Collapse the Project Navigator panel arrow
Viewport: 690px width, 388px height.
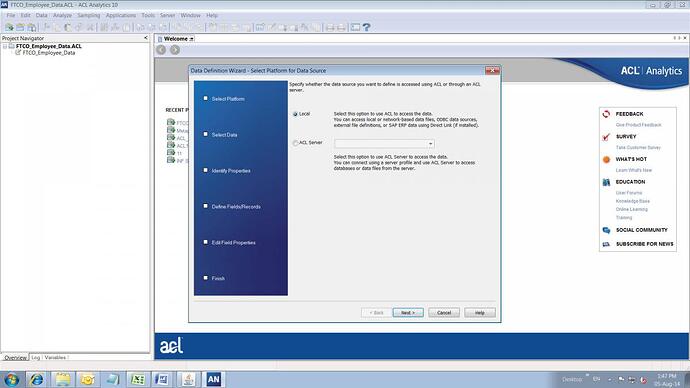(x=146, y=38)
